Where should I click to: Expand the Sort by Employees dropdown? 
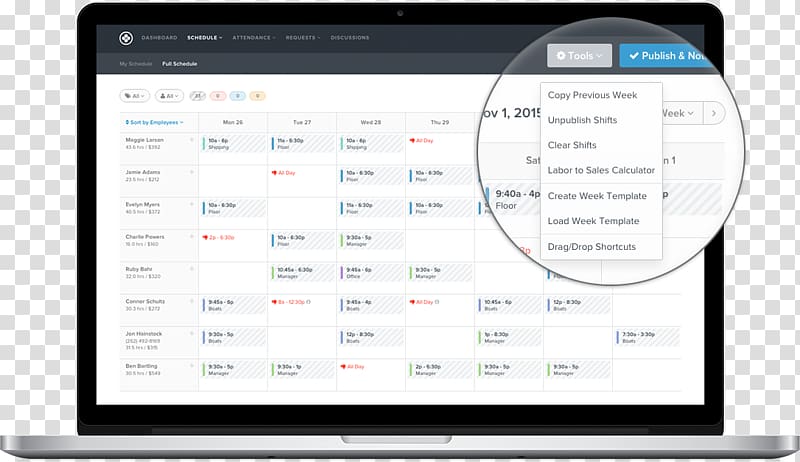pos(154,122)
